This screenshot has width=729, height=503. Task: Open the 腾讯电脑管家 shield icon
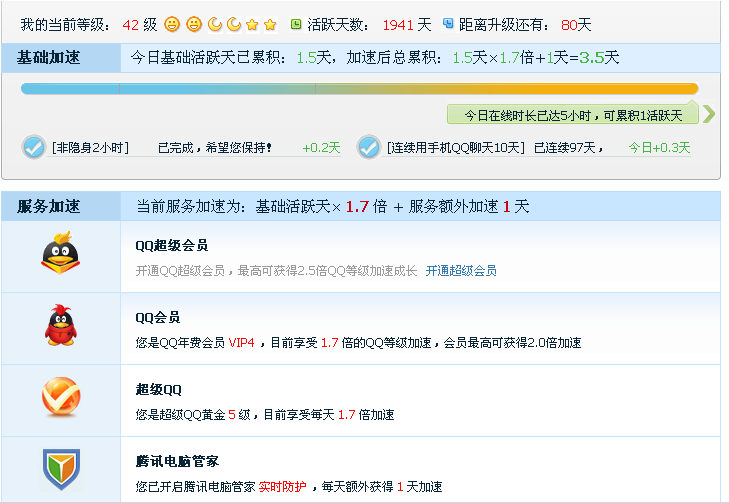pos(60,468)
